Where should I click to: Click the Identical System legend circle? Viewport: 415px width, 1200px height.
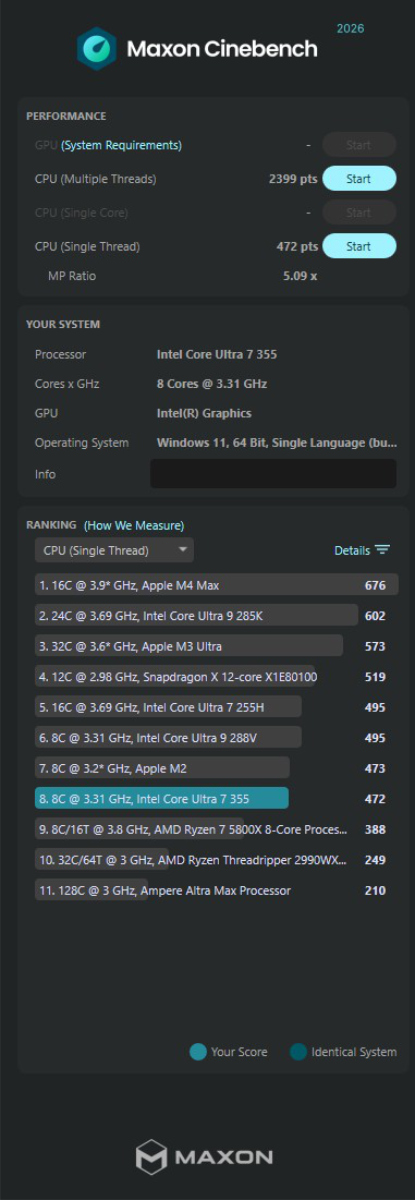[x=298, y=1051]
